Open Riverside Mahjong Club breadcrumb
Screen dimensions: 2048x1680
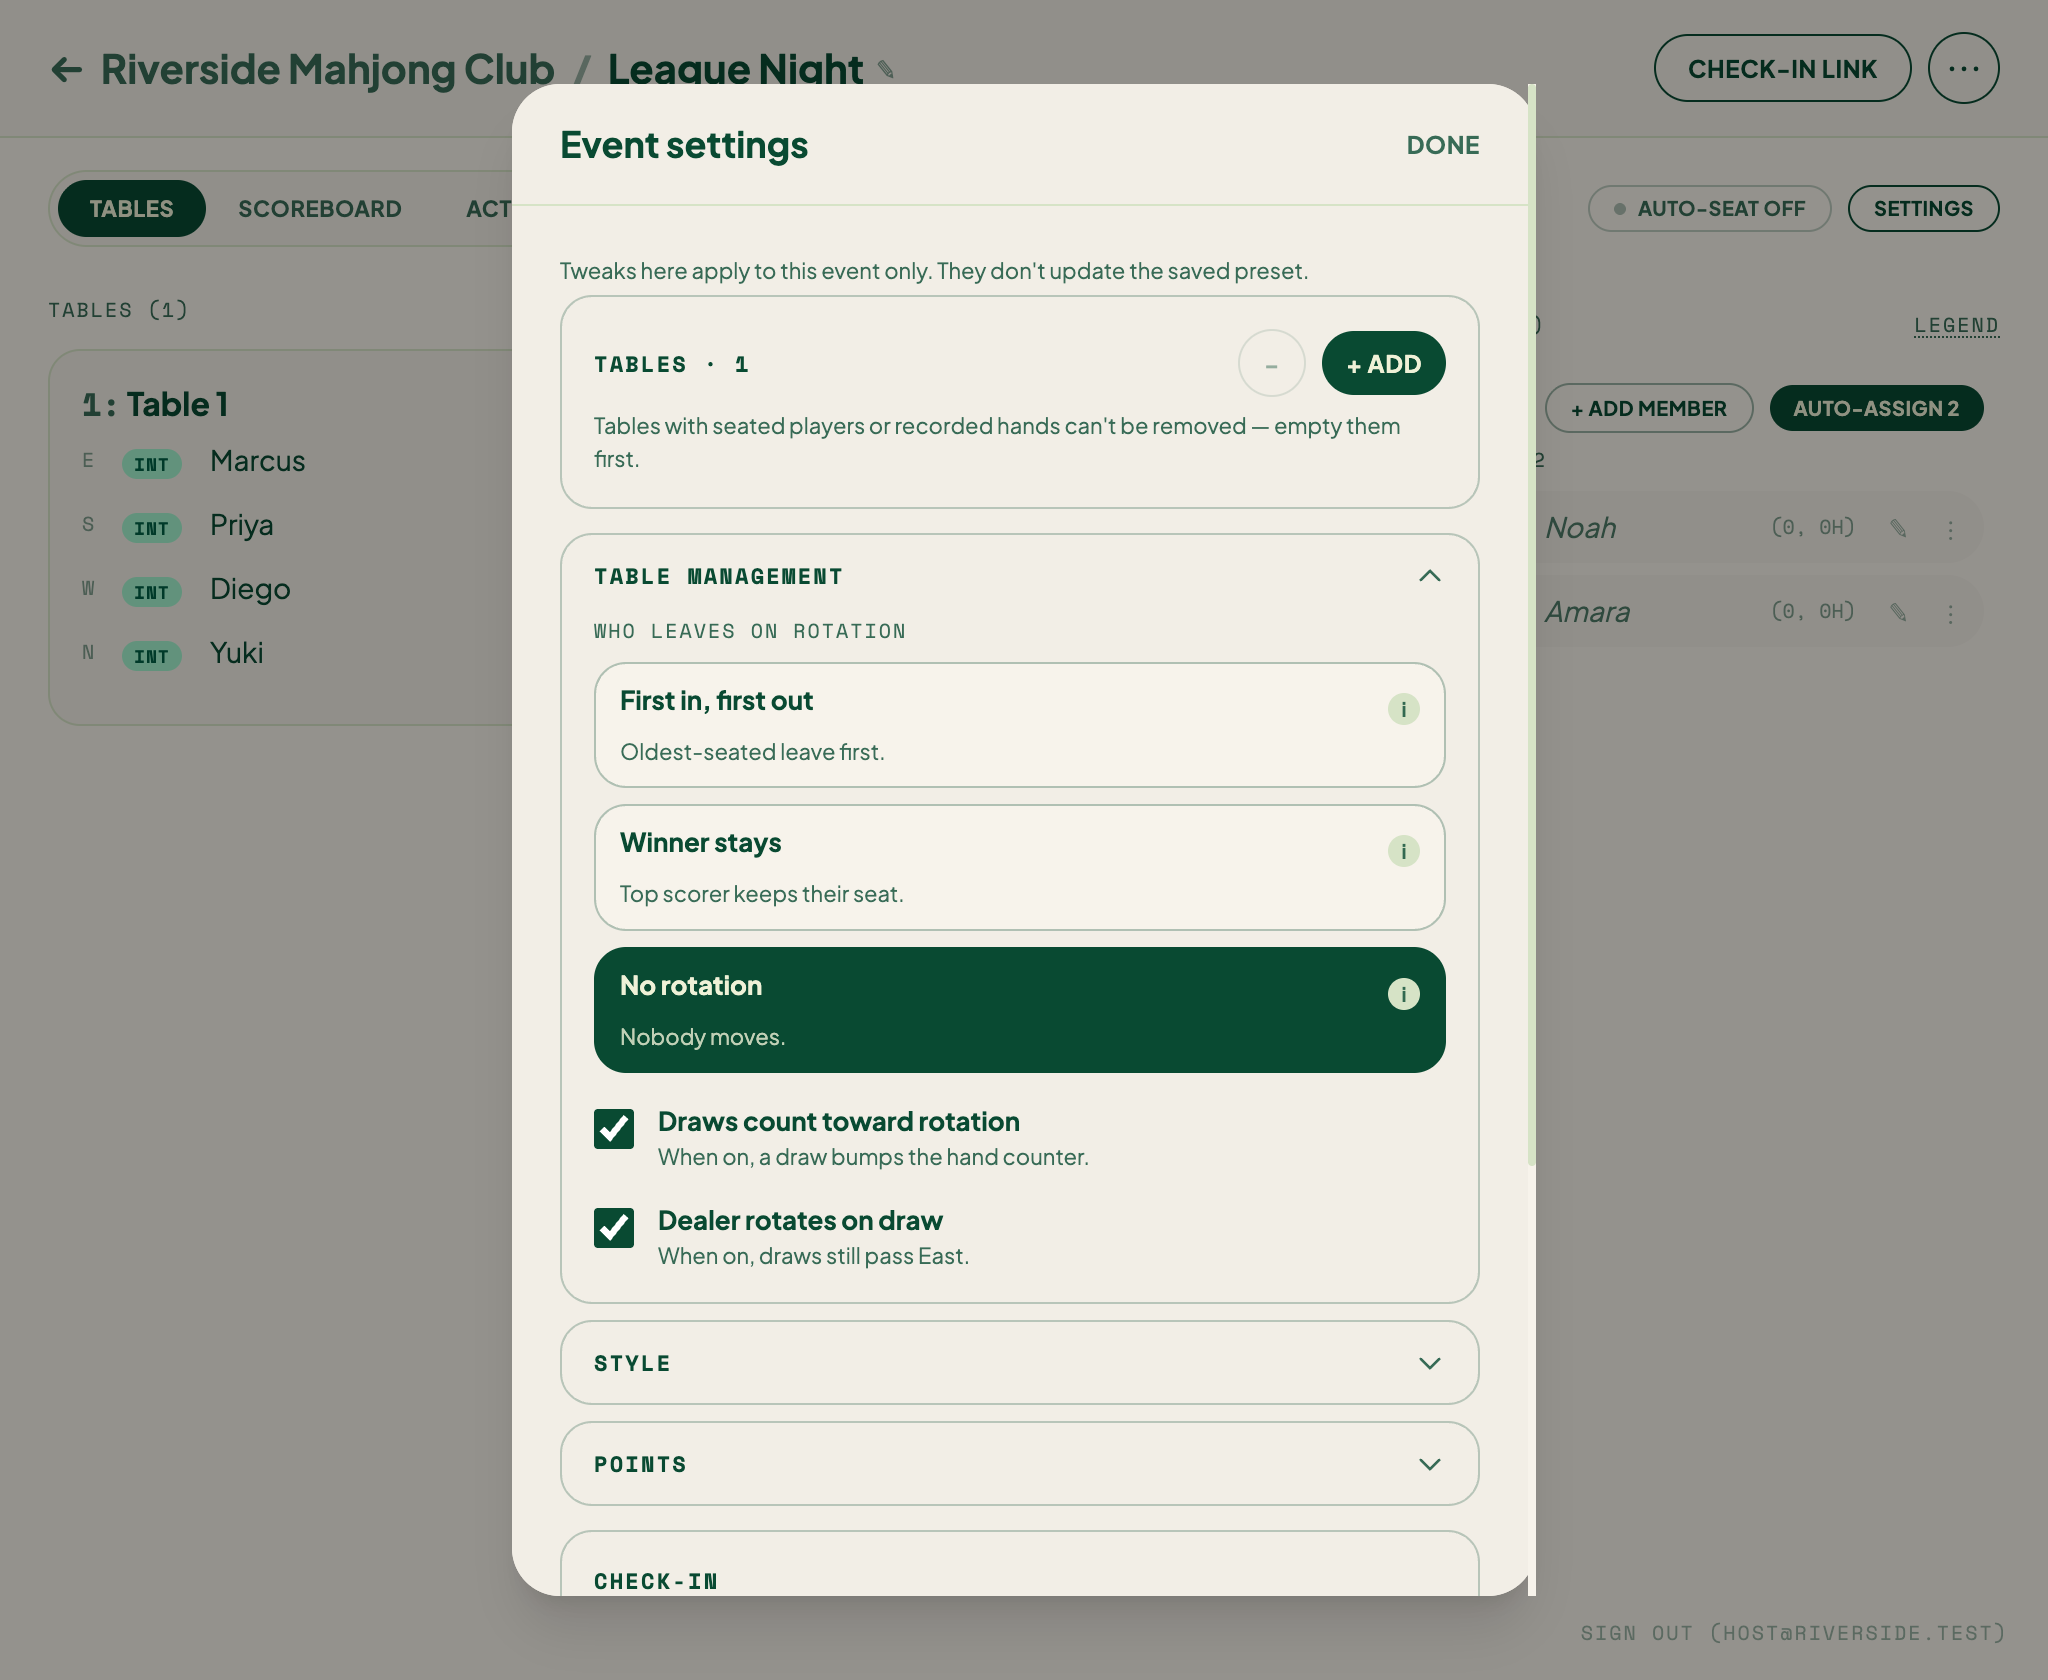click(x=327, y=69)
